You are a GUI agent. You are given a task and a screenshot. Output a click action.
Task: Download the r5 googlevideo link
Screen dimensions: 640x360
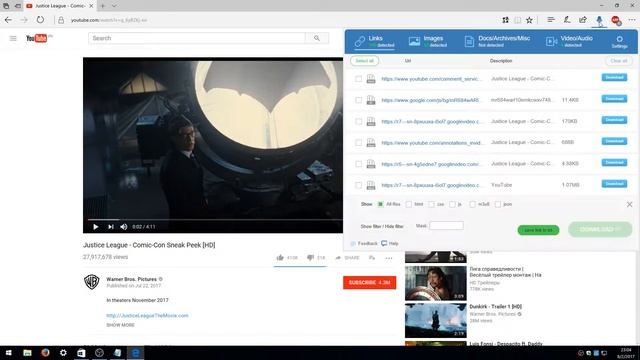click(614, 162)
